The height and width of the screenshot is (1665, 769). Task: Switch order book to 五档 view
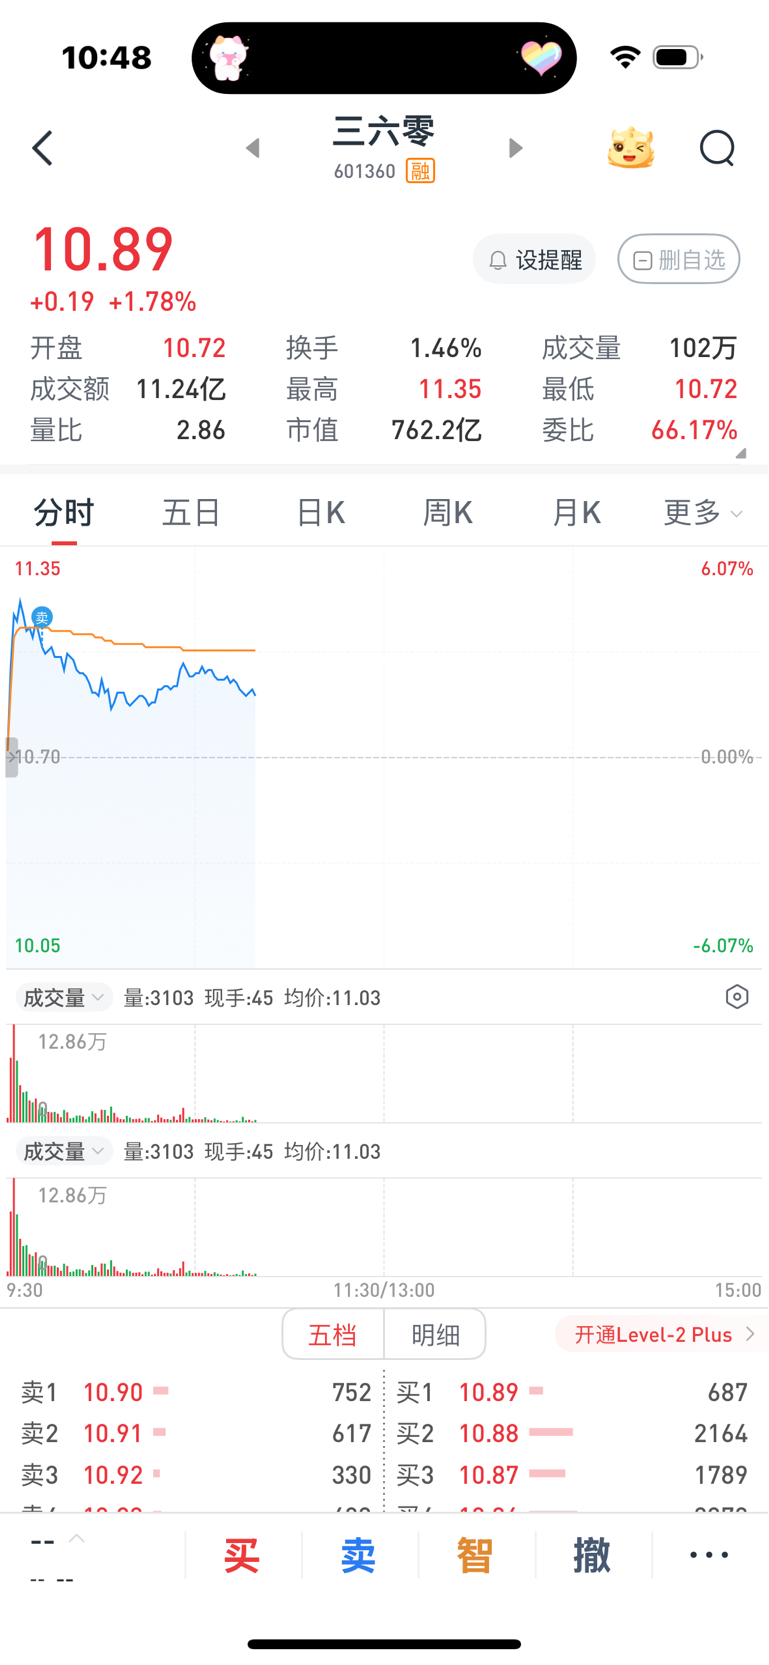pyautogui.click(x=333, y=1334)
